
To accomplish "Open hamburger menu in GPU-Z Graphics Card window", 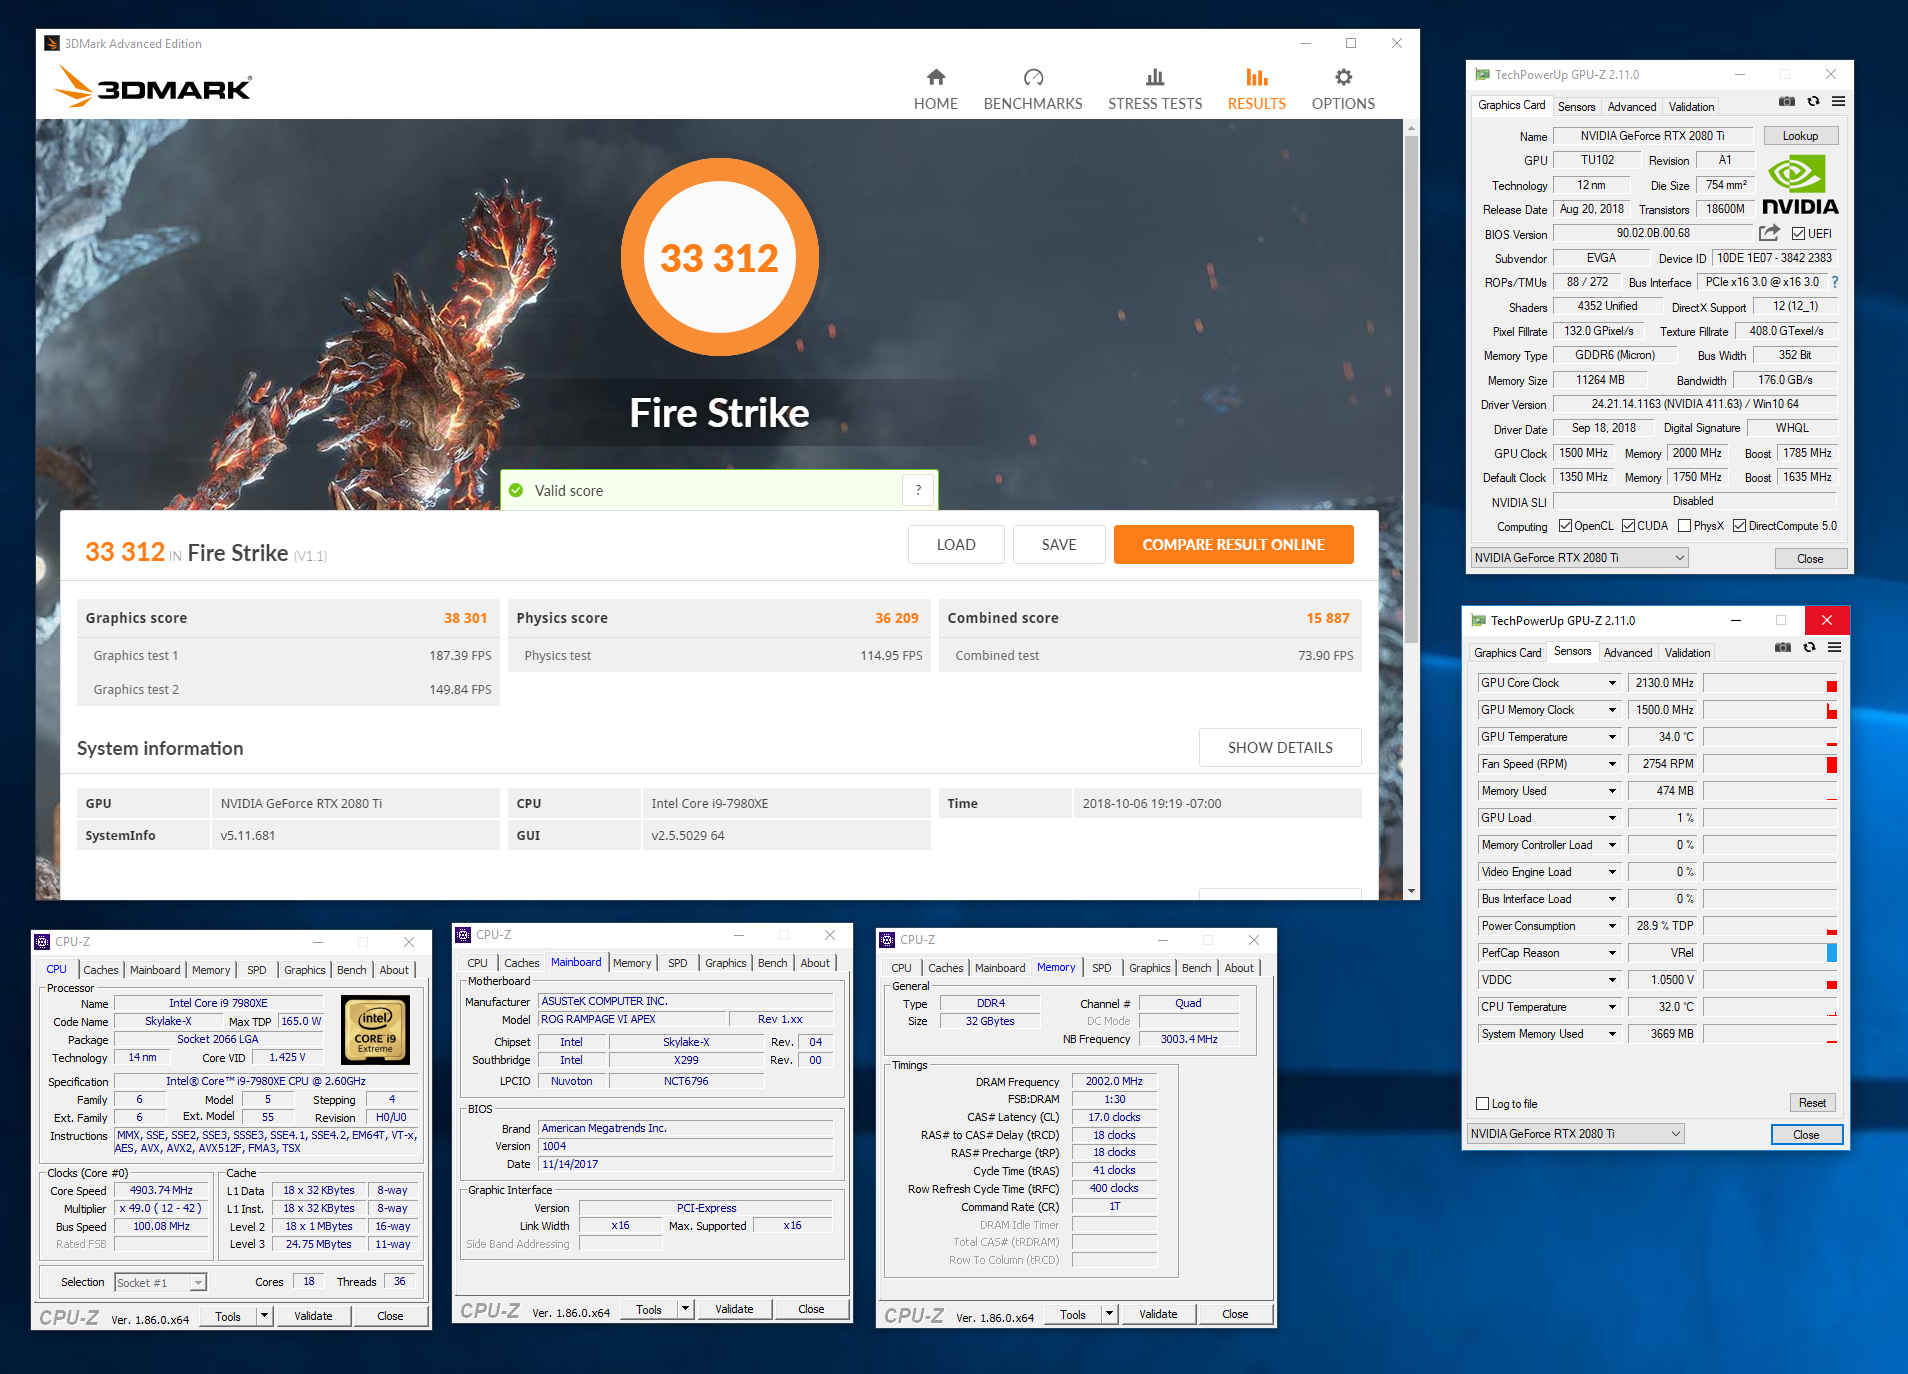I will [x=1838, y=102].
